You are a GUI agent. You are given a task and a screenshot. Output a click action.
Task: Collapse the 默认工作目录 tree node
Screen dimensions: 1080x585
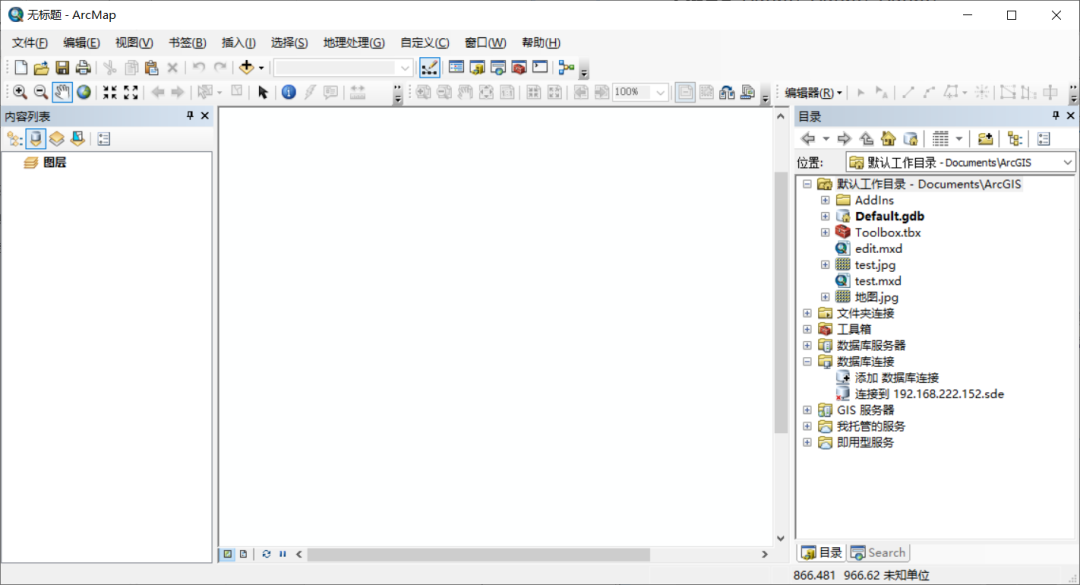pyautogui.click(x=807, y=184)
